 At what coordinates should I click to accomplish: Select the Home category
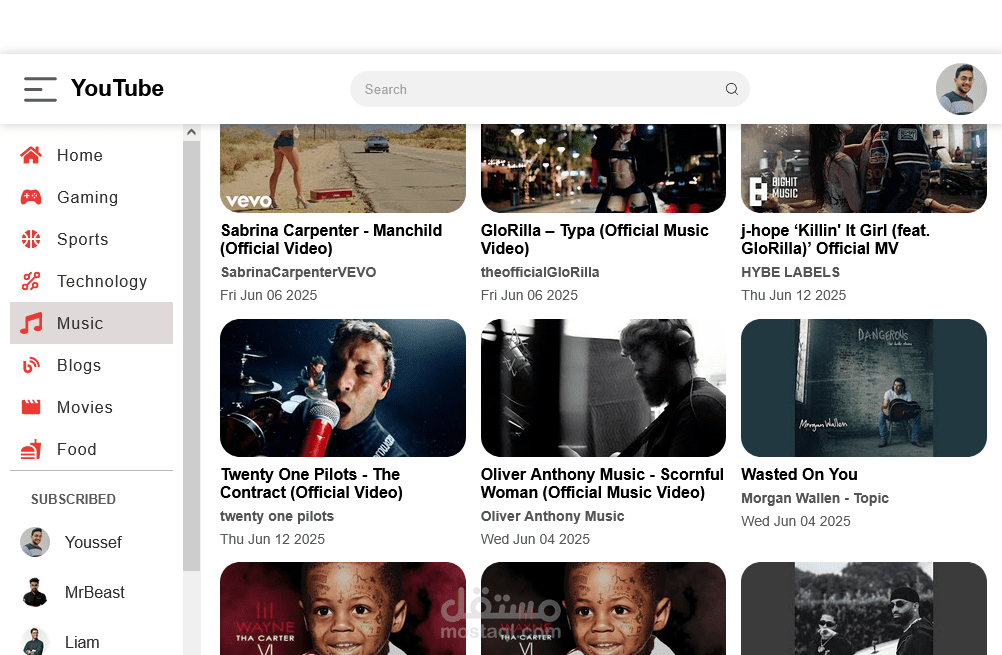(x=91, y=155)
